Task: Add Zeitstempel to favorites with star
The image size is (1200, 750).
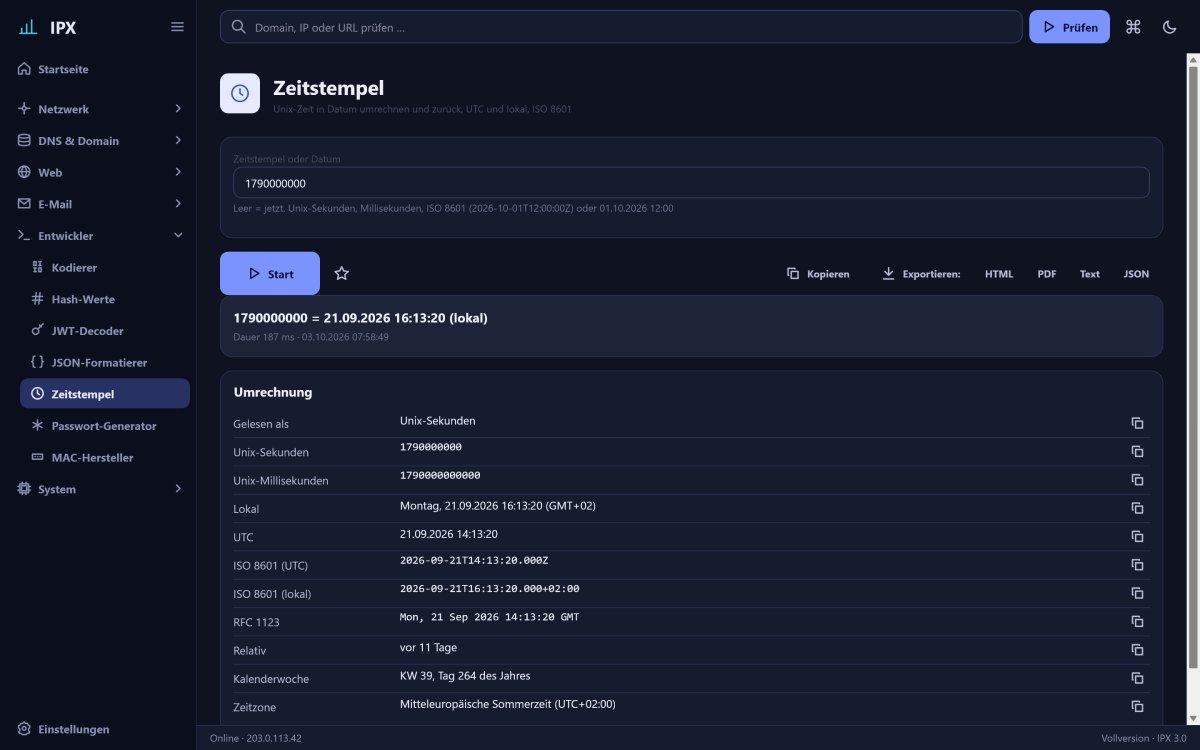Action: pos(341,273)
